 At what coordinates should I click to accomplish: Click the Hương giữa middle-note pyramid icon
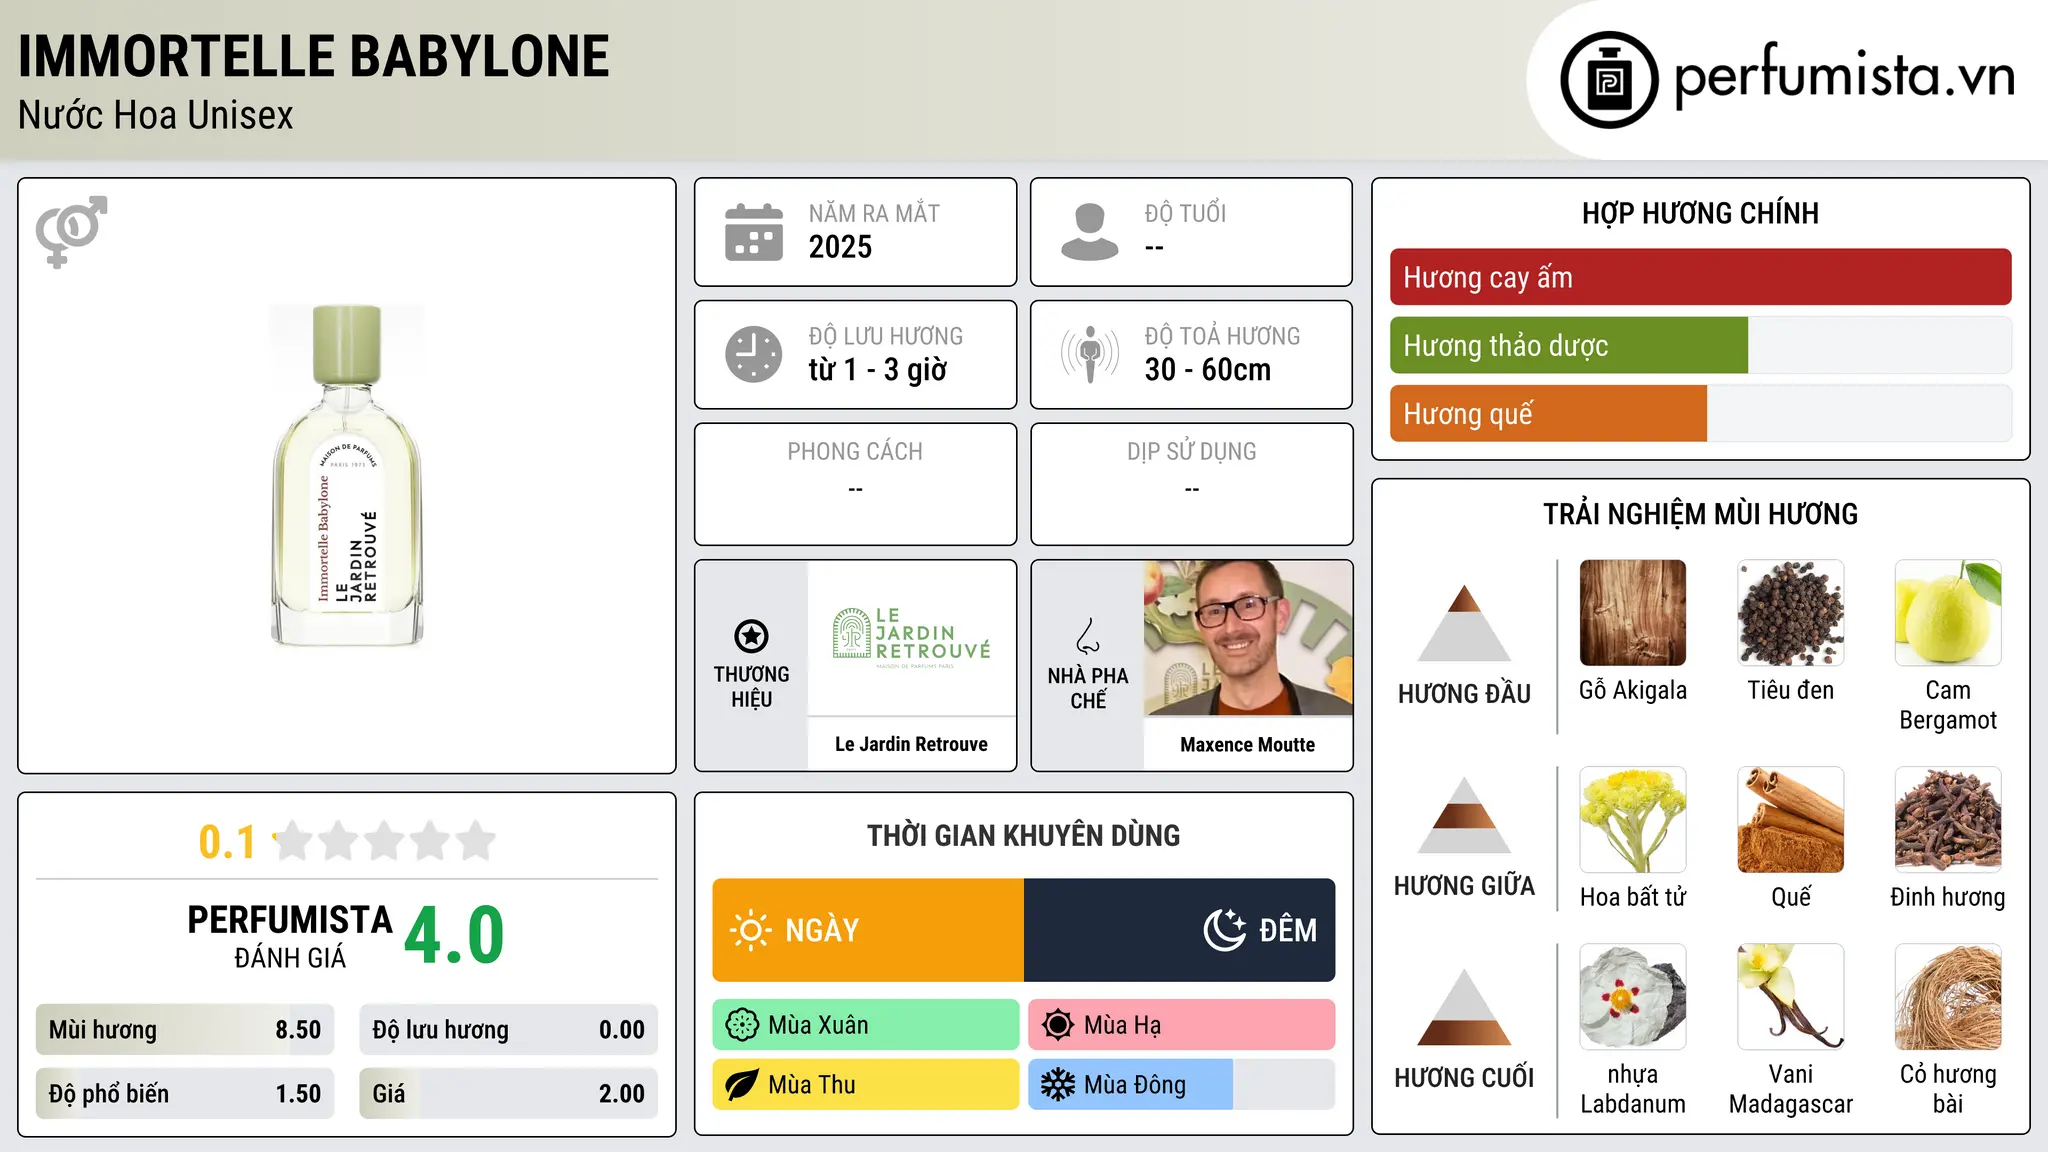(1464, 815)
